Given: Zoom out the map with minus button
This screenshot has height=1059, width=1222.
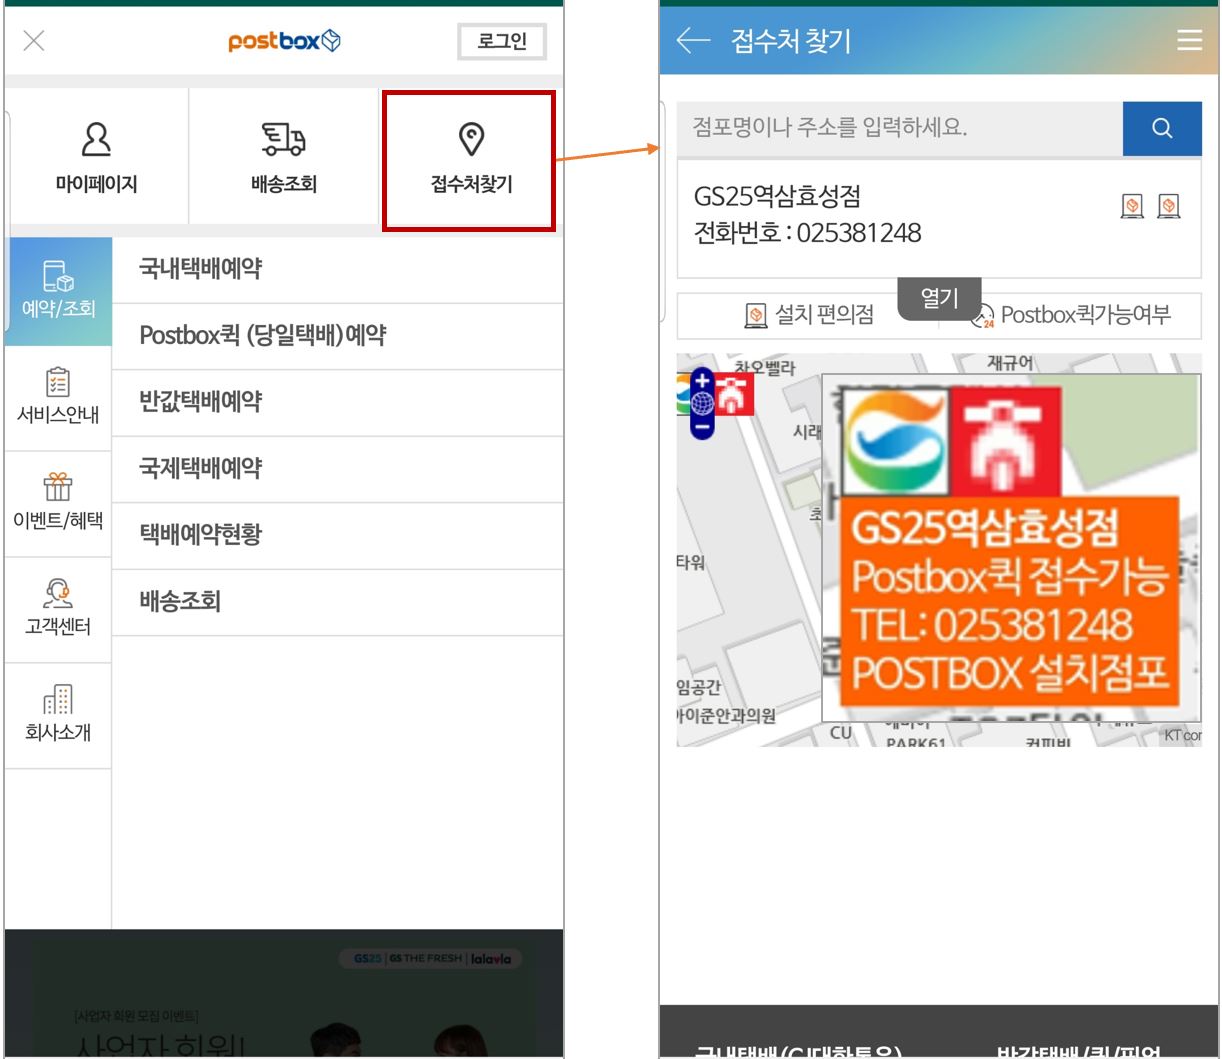Looking at the screenshot, I should click(x=702, y=428).
